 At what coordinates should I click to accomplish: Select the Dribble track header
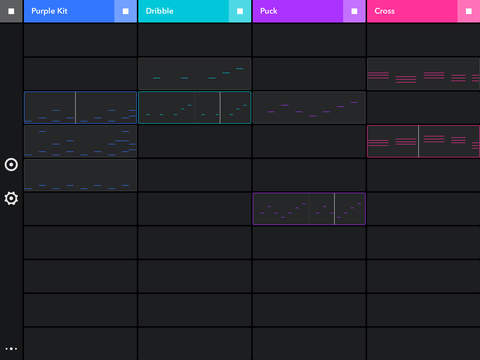[184, 11]
